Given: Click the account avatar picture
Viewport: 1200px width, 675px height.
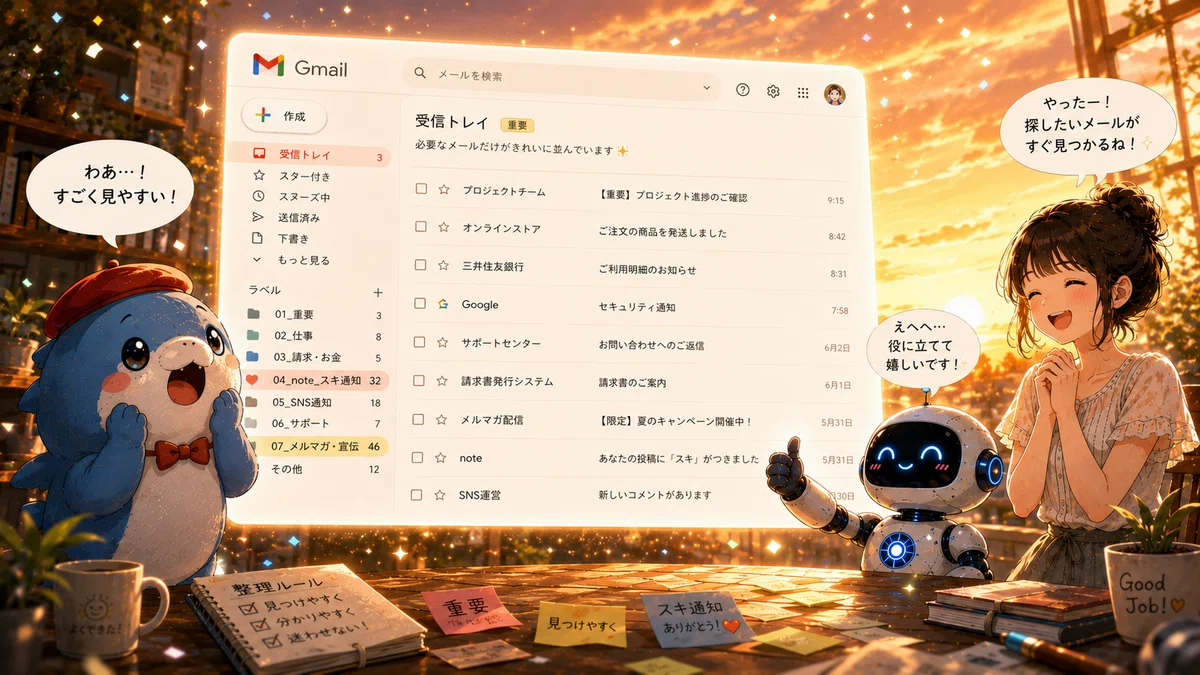Looking at the screenshot, I should 834,94.
